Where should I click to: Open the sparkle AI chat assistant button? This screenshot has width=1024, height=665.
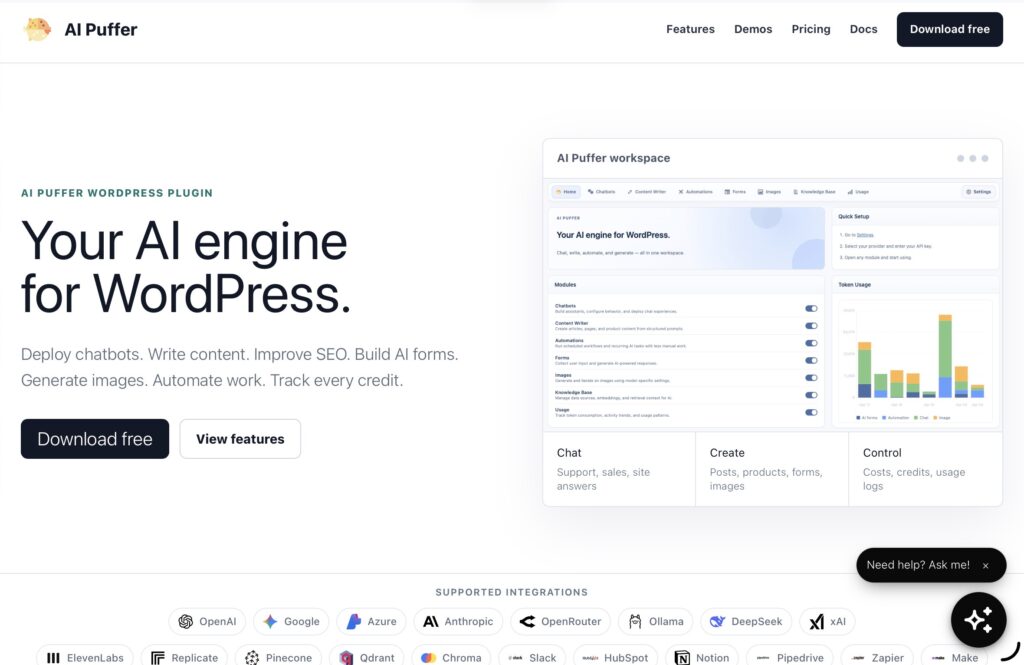tap(978, 619)
